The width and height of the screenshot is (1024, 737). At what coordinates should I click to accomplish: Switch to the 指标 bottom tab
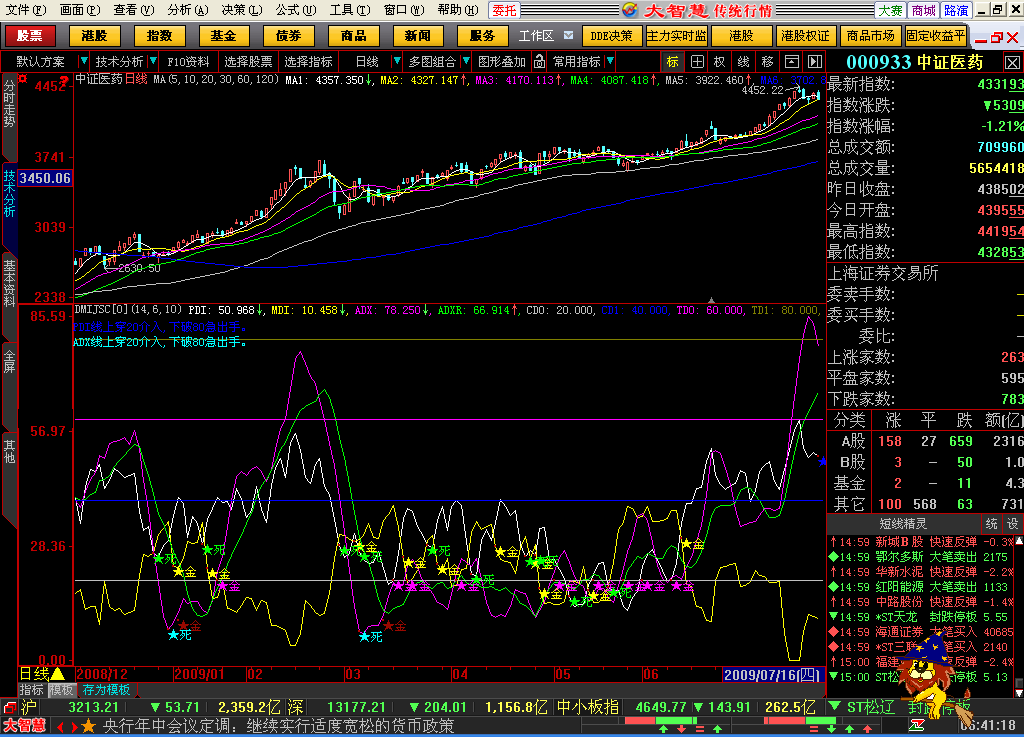[x=31, y=690]
